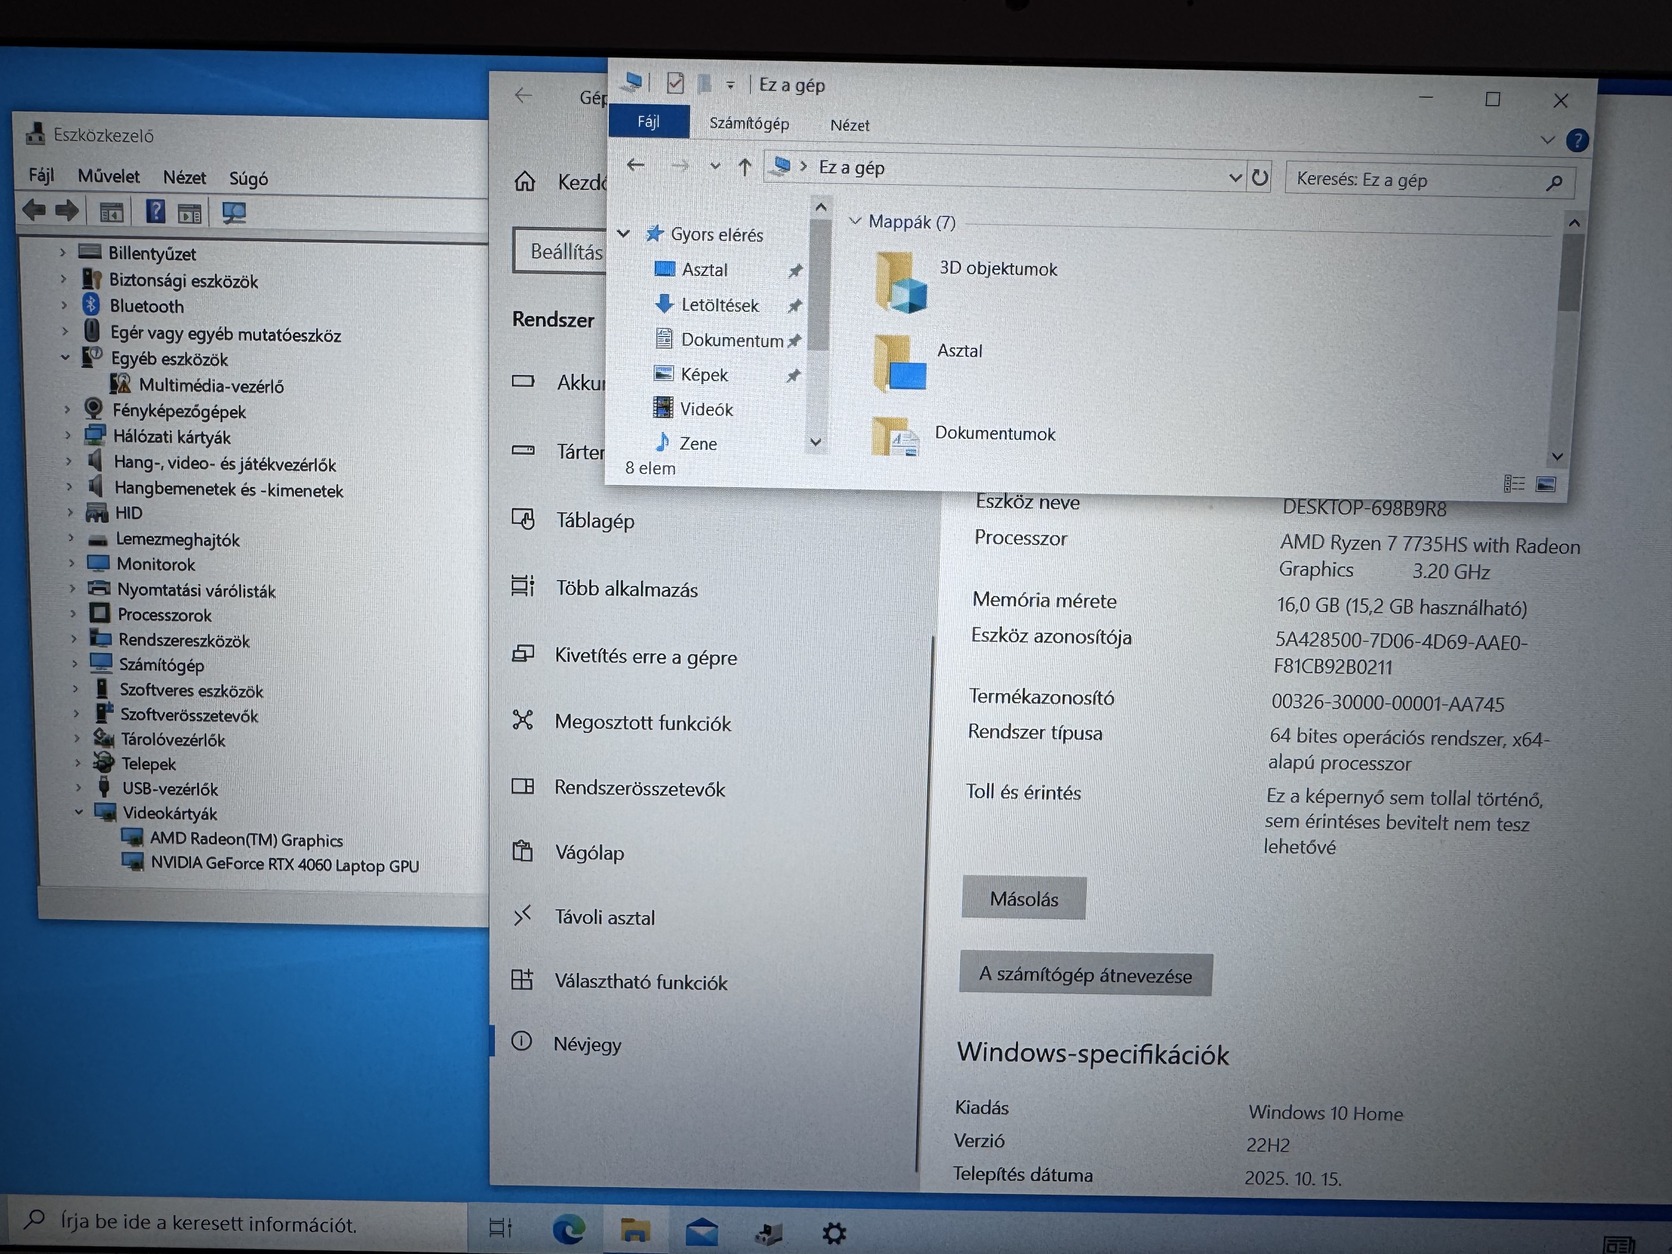Click the Explorer back navigation arrow
The width and height of the screenshot is (1672, 1254).
pos(636,165)
